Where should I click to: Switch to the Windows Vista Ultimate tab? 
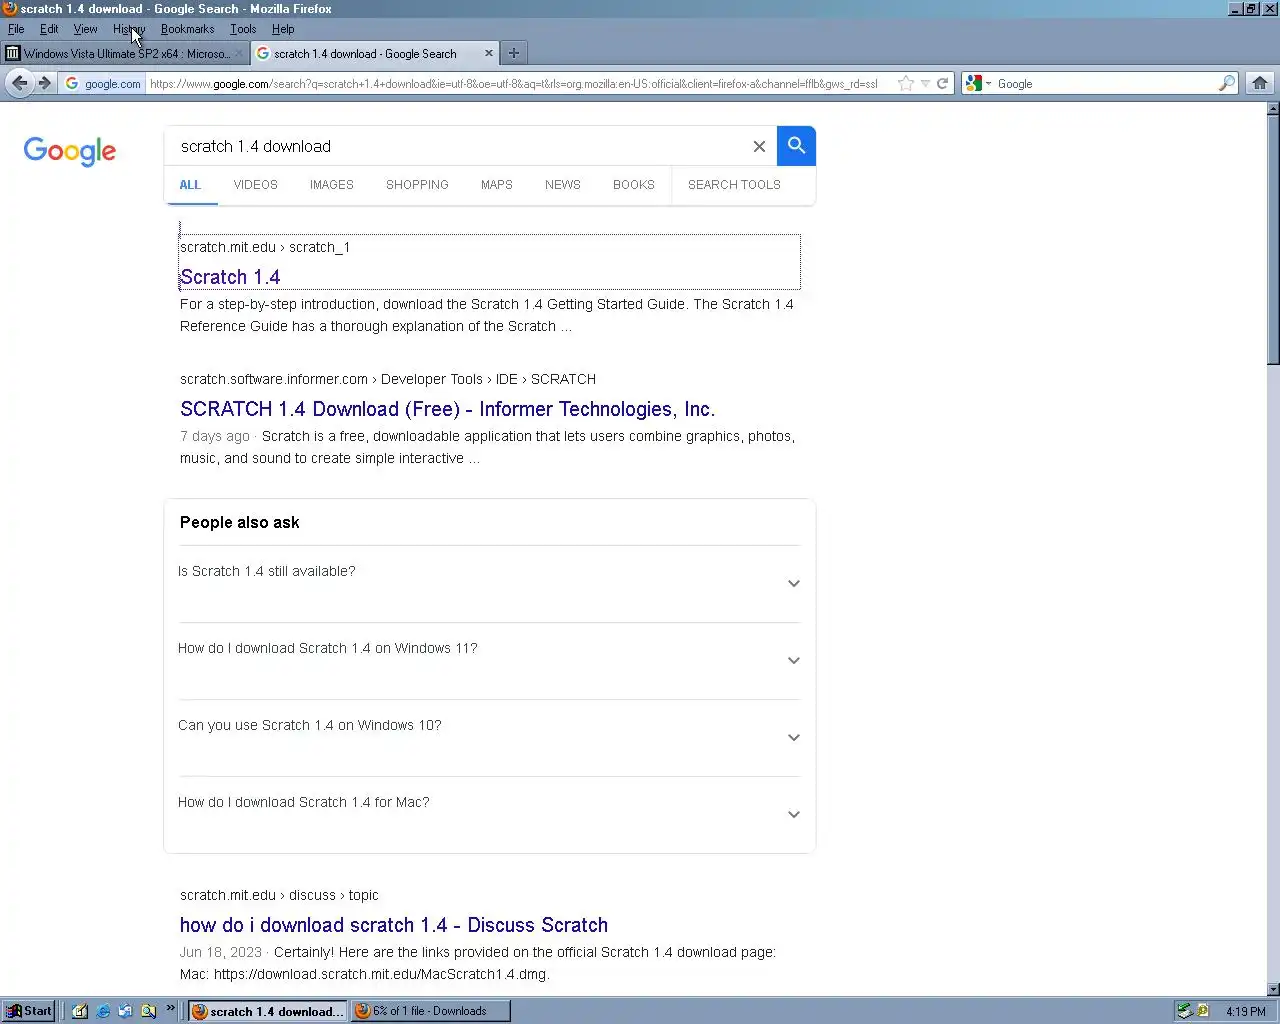point(125,53)
